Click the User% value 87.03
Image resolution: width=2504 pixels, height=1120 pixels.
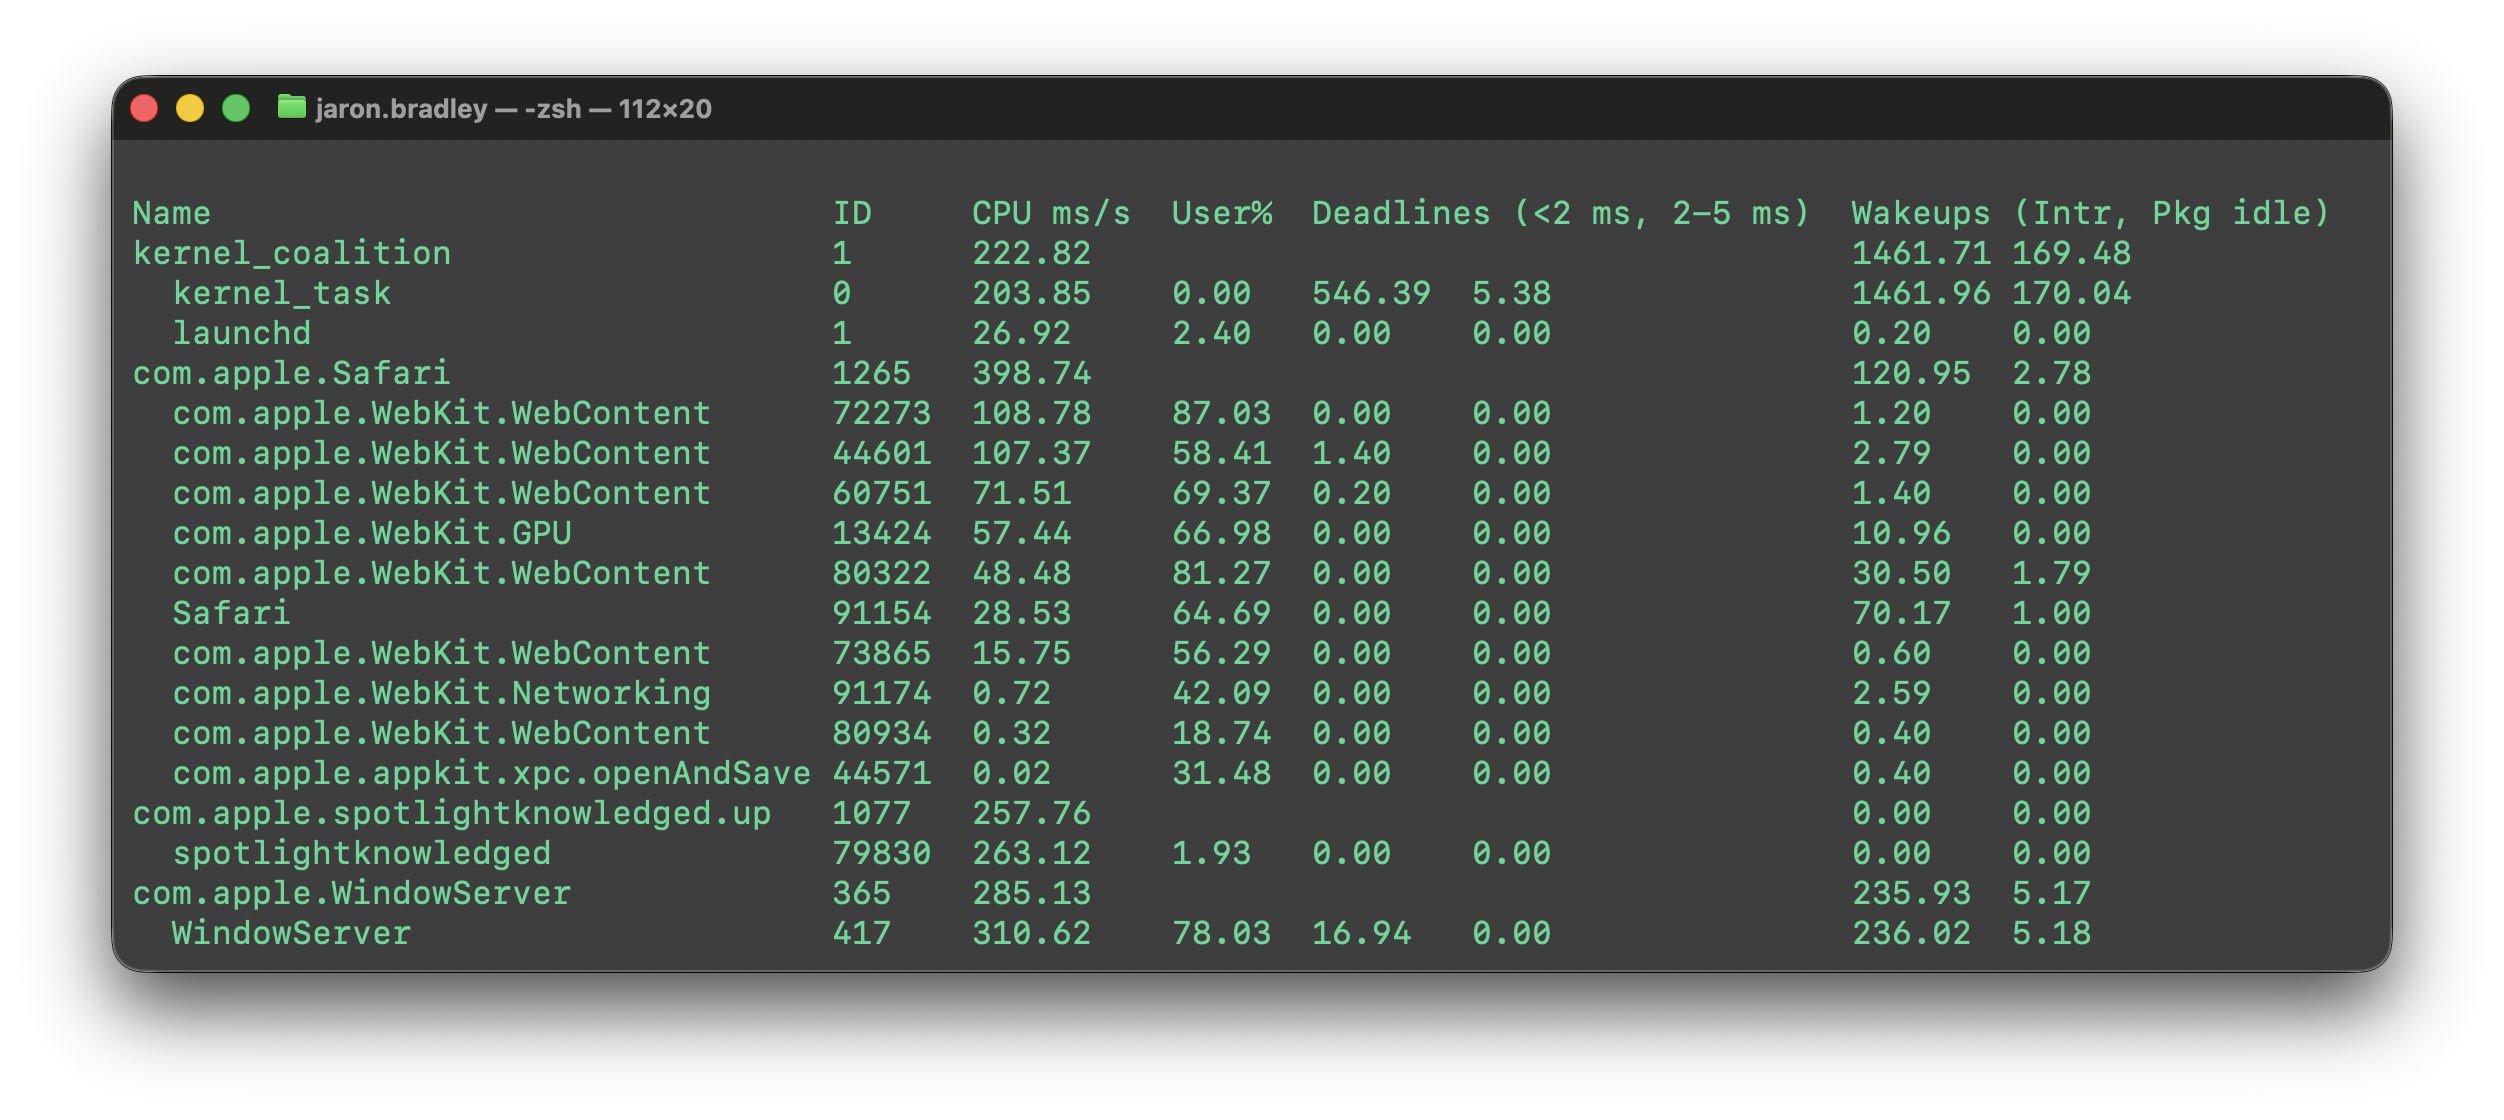click(1222, 413)
